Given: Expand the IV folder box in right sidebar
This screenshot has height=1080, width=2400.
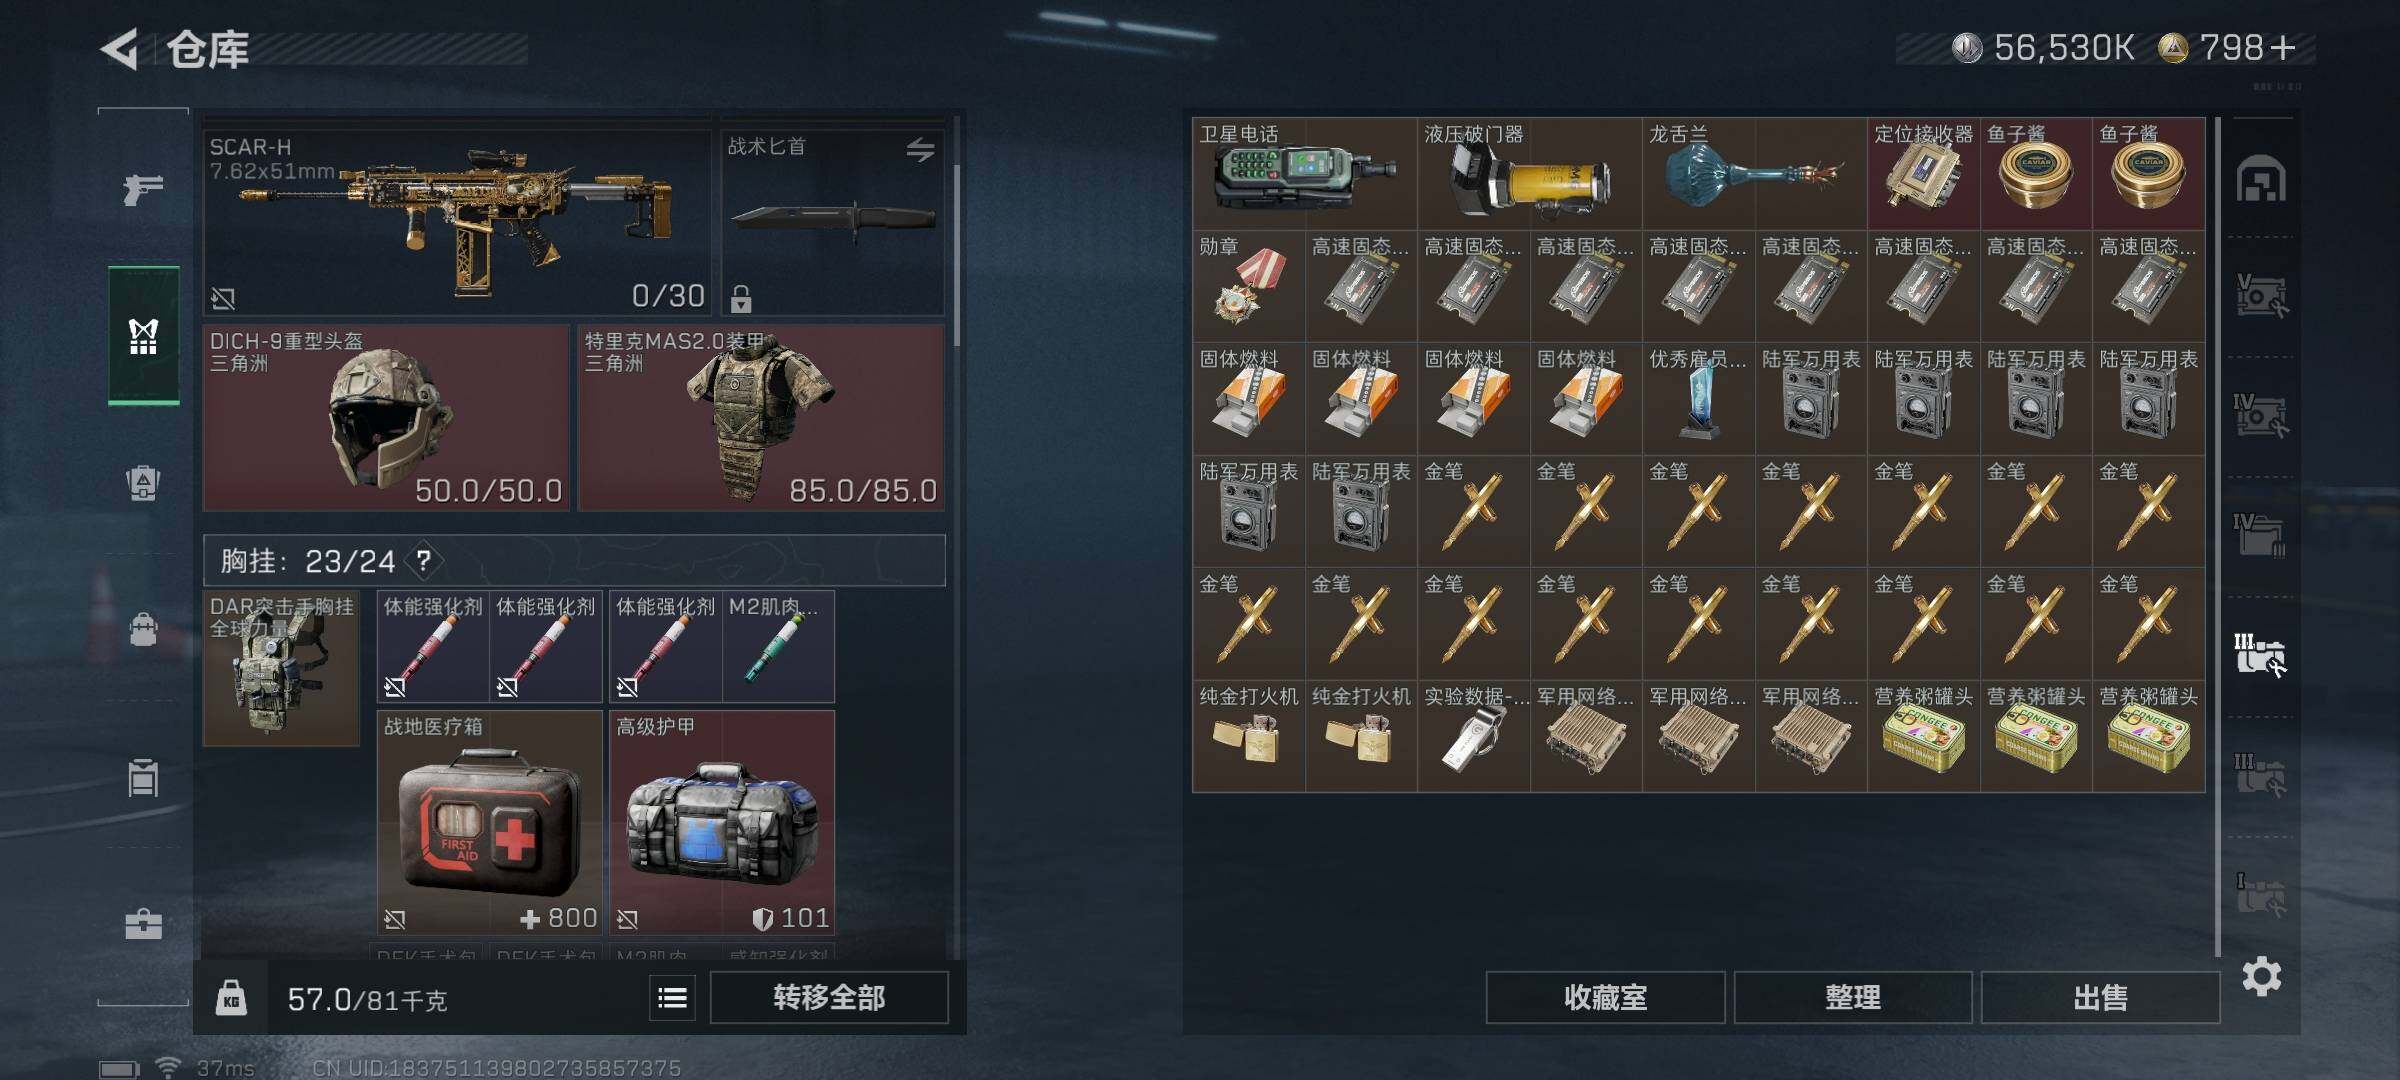Looking at the screenshot, I should click(2260, 535).
